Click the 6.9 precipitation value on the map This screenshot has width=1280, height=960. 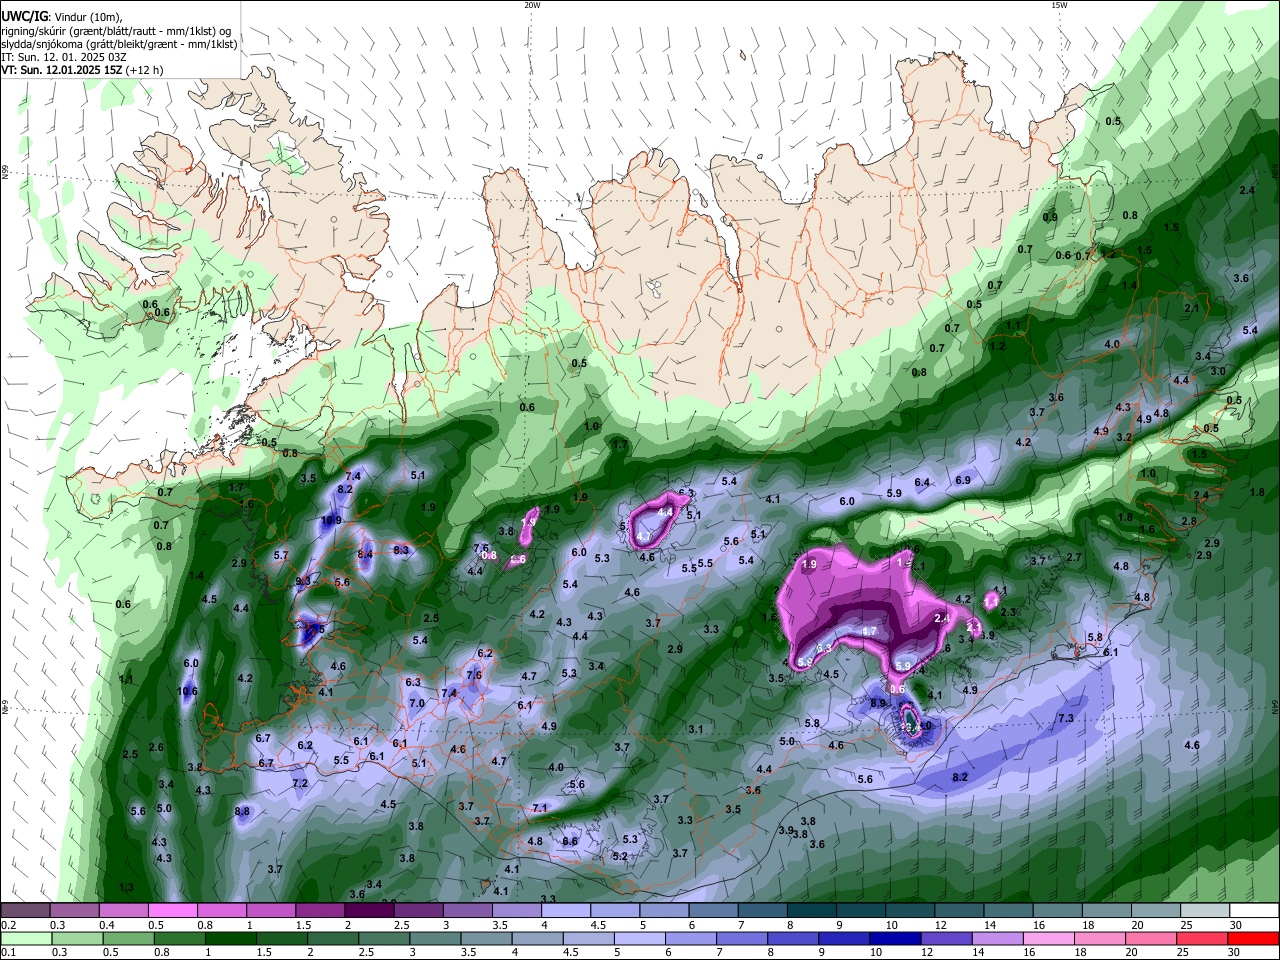pyautogui.click(x=963, y=480)
